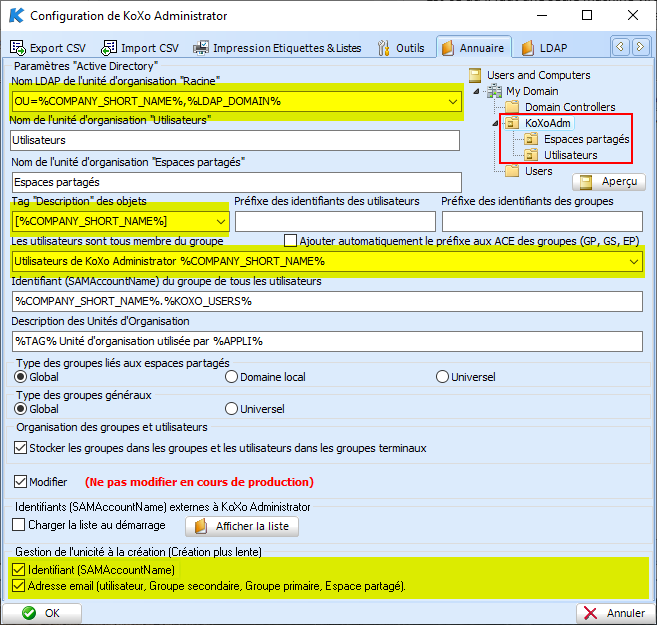The width and height of the screenshot is (657, 625).
Task: Toggle Stocker les groupes dans les groupes
Action: pyautogui.click(x=21, y=448)
